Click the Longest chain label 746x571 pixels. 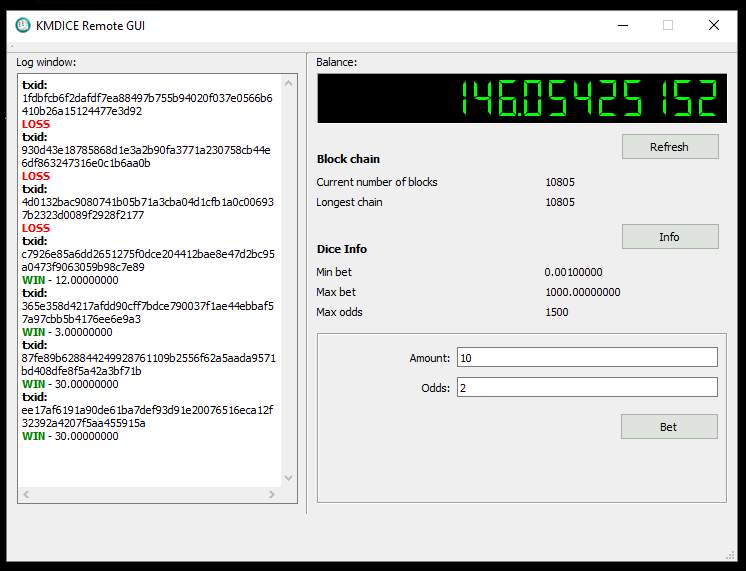[x=349, y=202]
